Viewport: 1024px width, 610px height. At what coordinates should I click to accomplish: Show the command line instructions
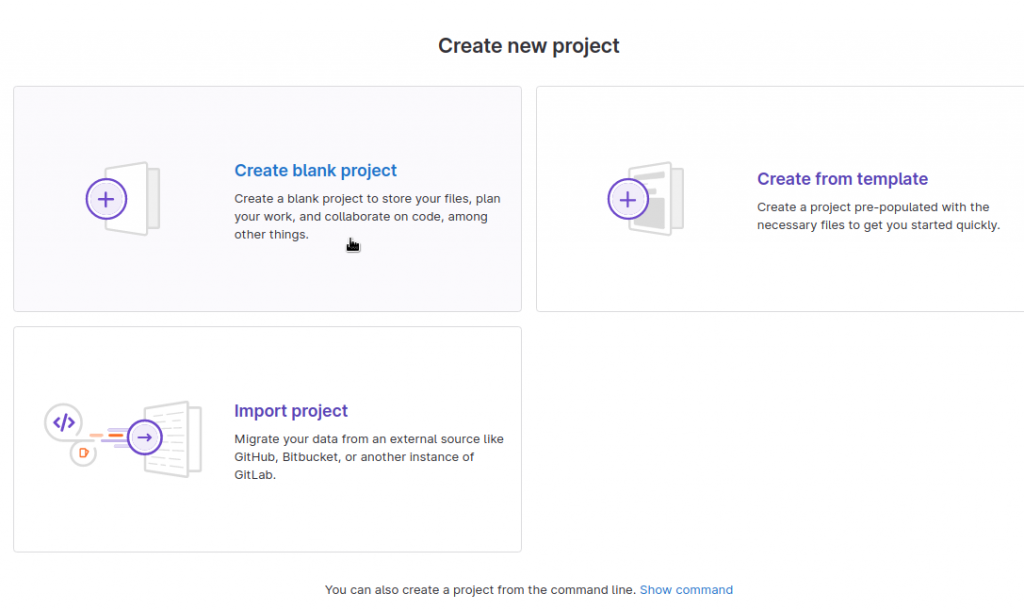[686, 589]
